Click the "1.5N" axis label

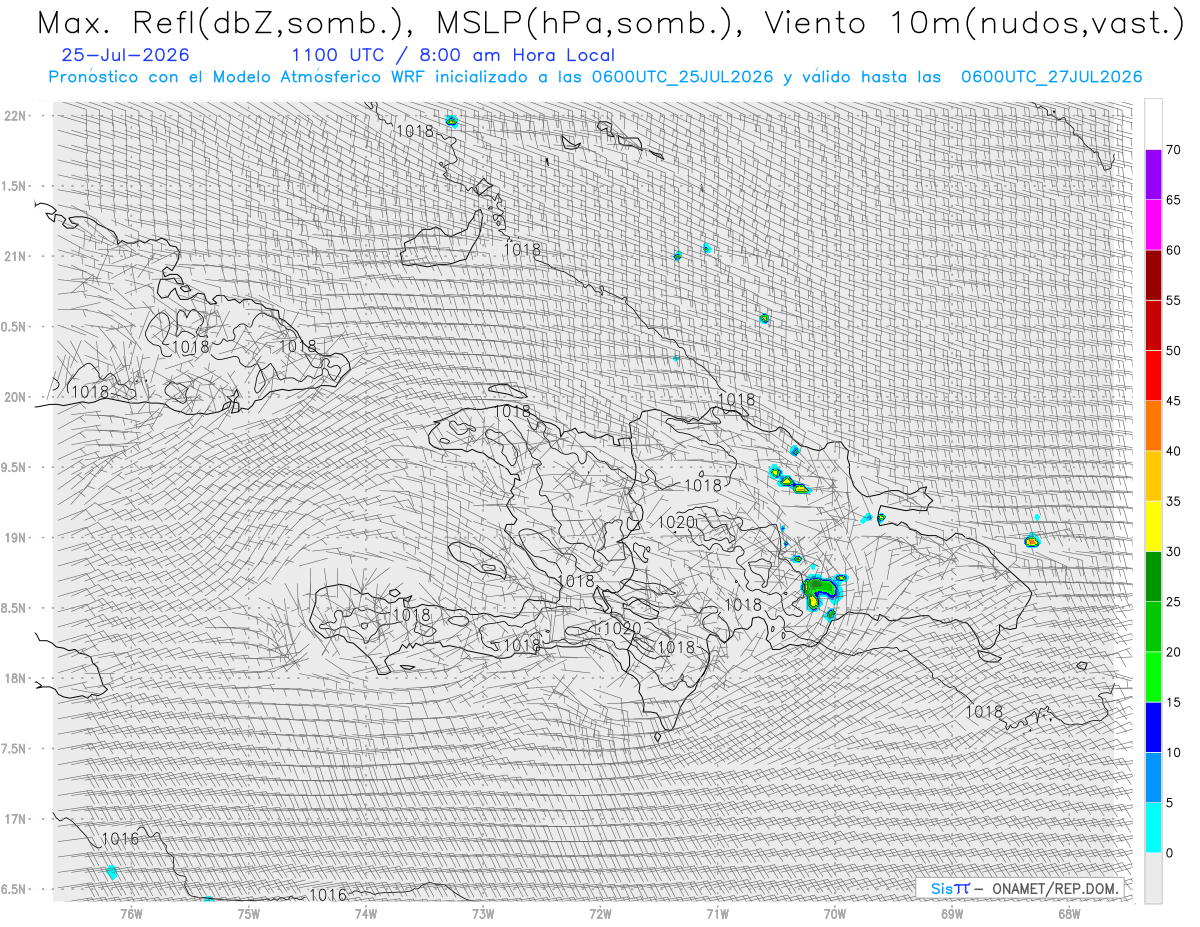coord(15,186)
